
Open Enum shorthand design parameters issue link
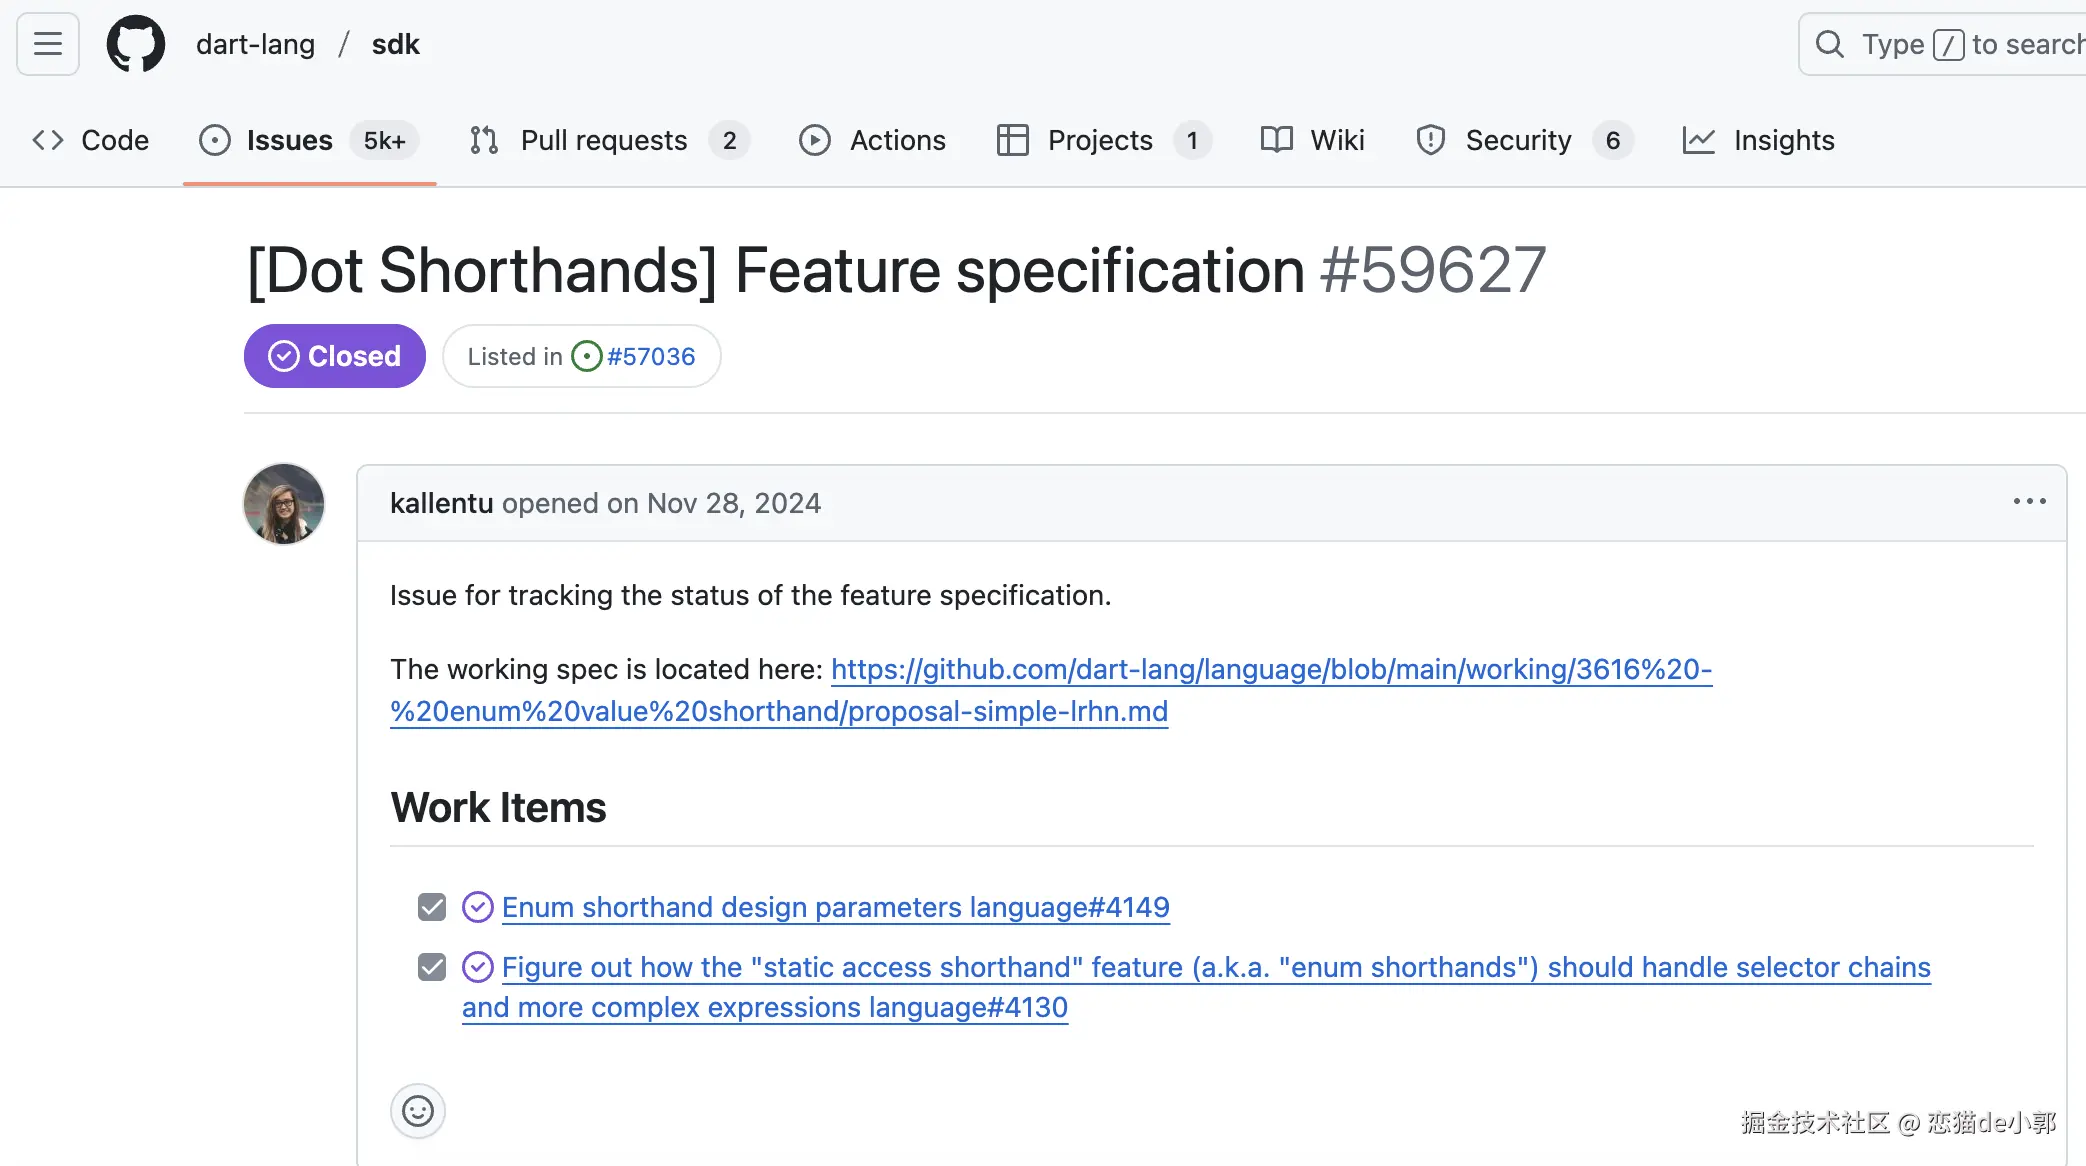point(835,907)
